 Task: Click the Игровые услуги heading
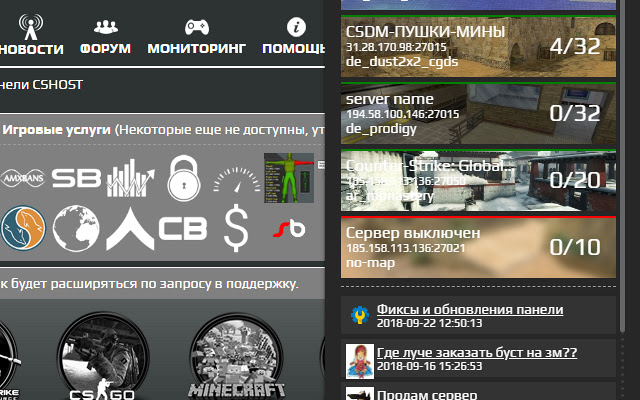pyautogui.click(x=57, y=130)
